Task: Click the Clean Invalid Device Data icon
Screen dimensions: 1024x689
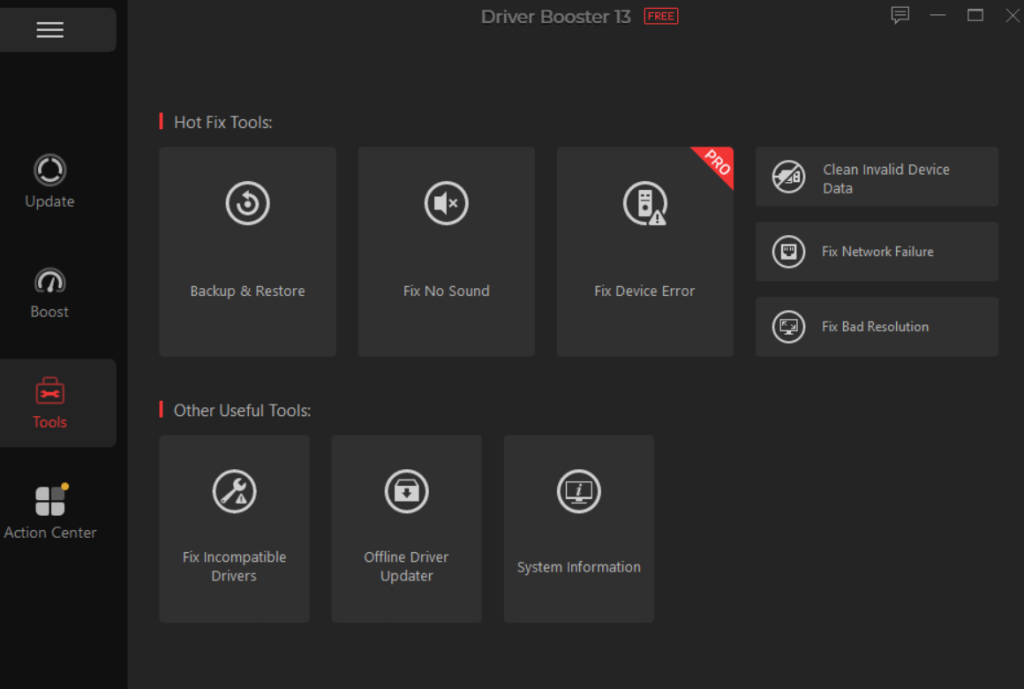Action: pyautogui.click(x=789, y=176)
